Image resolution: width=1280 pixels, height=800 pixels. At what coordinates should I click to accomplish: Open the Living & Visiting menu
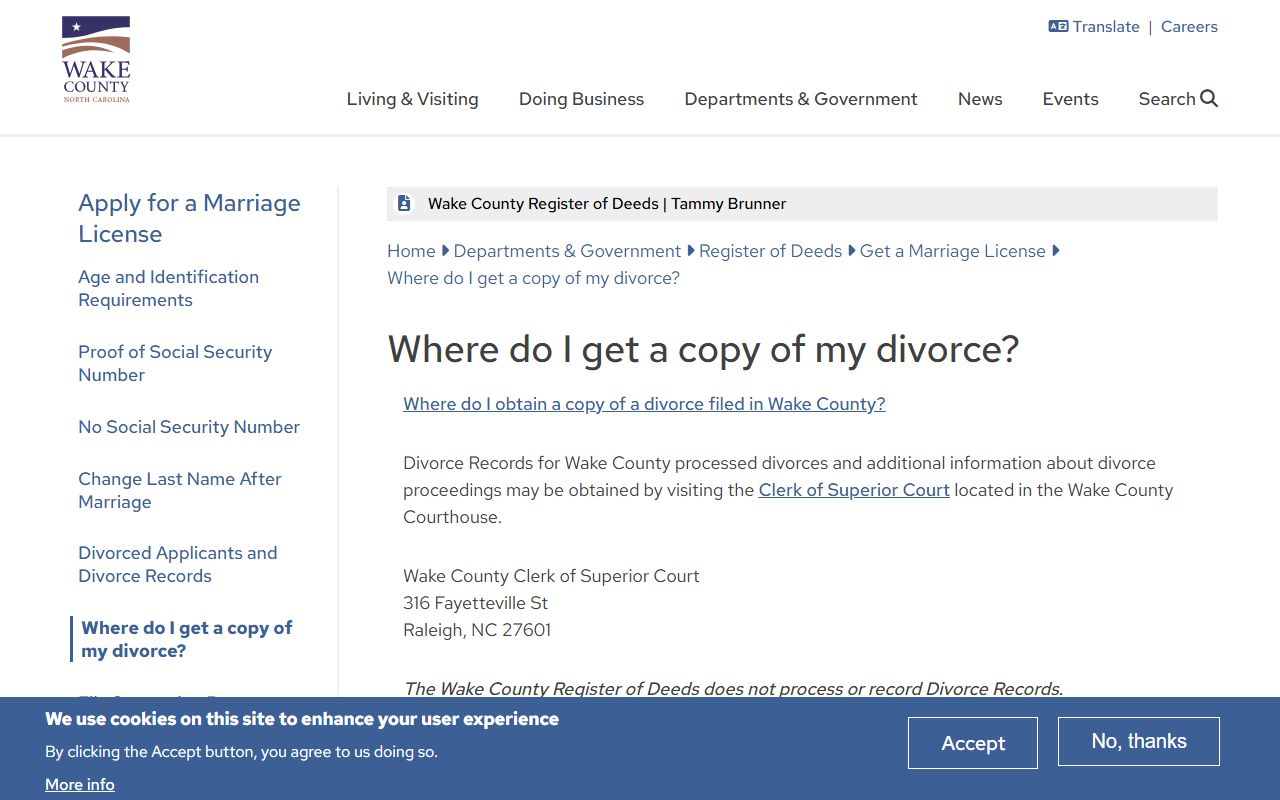(x=412, y=99)
